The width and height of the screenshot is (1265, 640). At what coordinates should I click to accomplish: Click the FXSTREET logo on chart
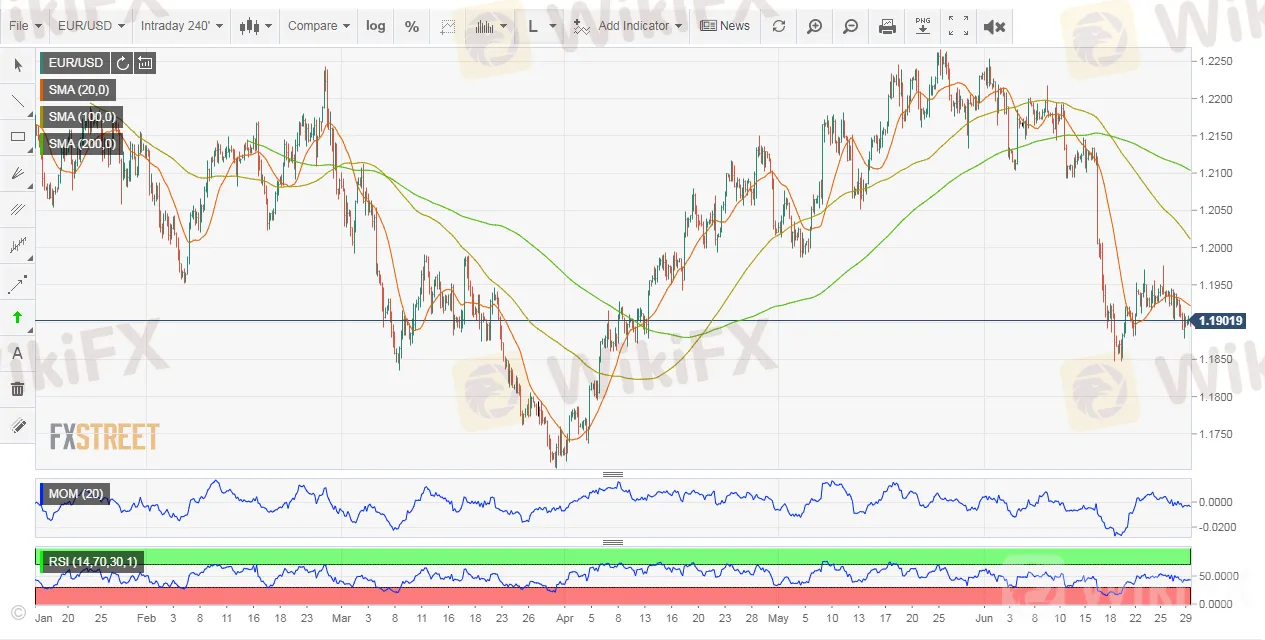coord(104,436)
